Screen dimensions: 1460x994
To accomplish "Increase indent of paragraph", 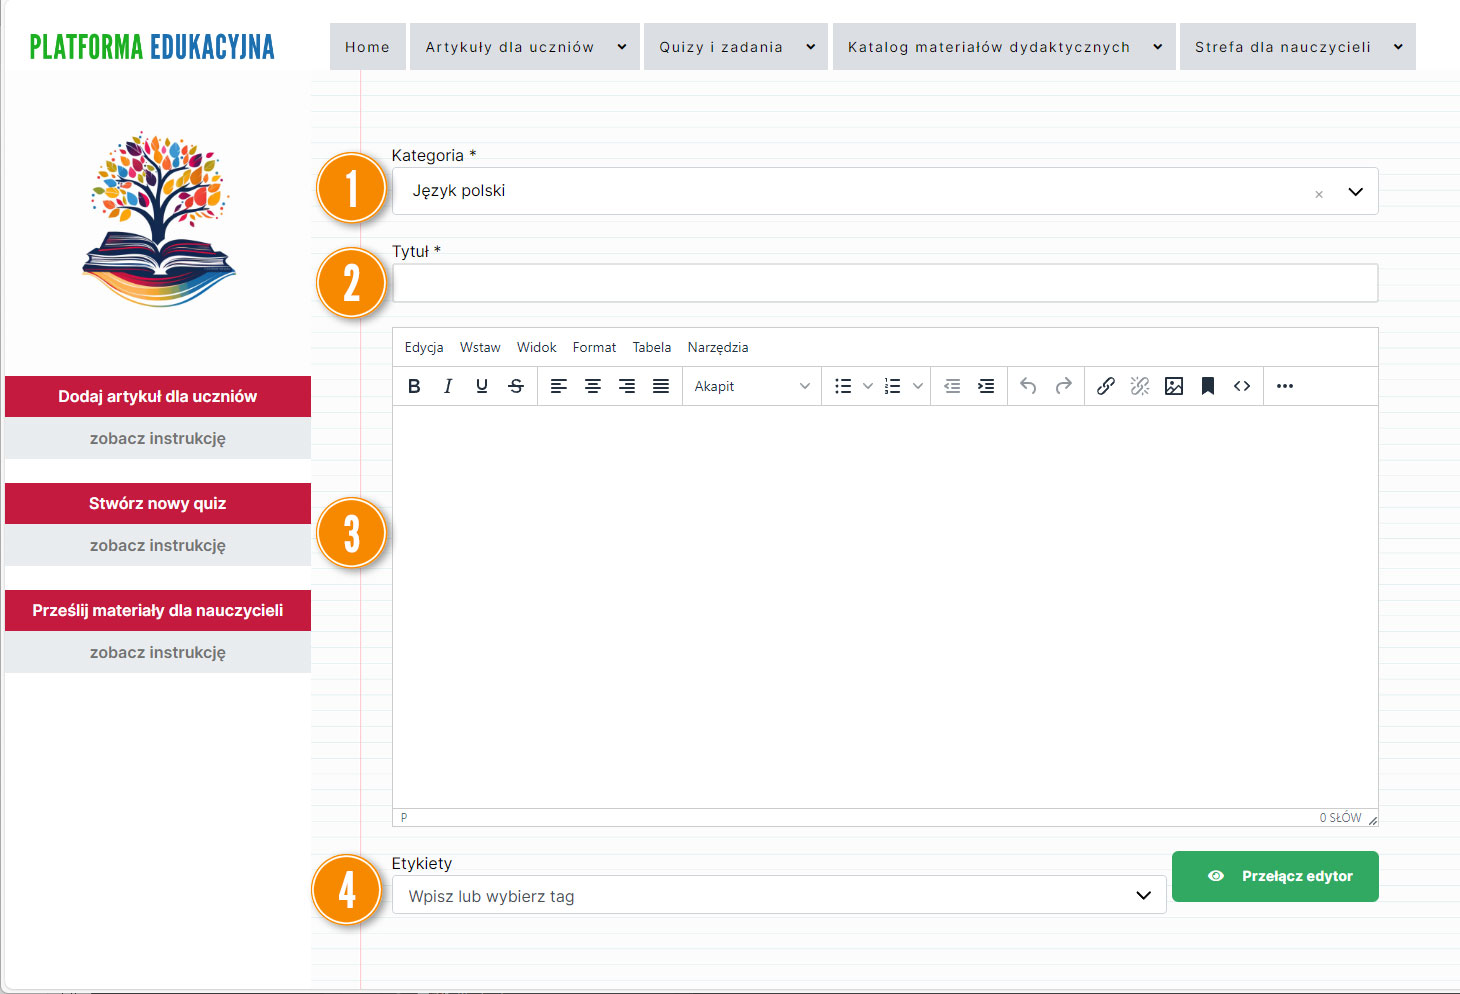I will click(986, 386).
